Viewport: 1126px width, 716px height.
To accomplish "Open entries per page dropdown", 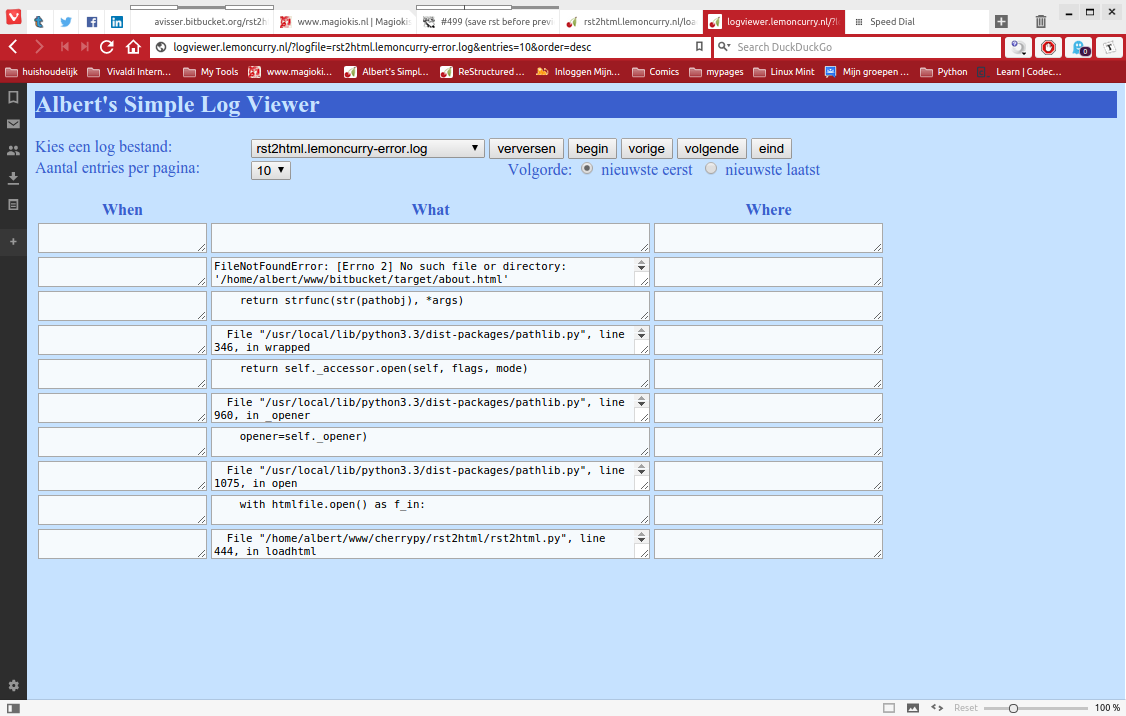I will point(271,170).
